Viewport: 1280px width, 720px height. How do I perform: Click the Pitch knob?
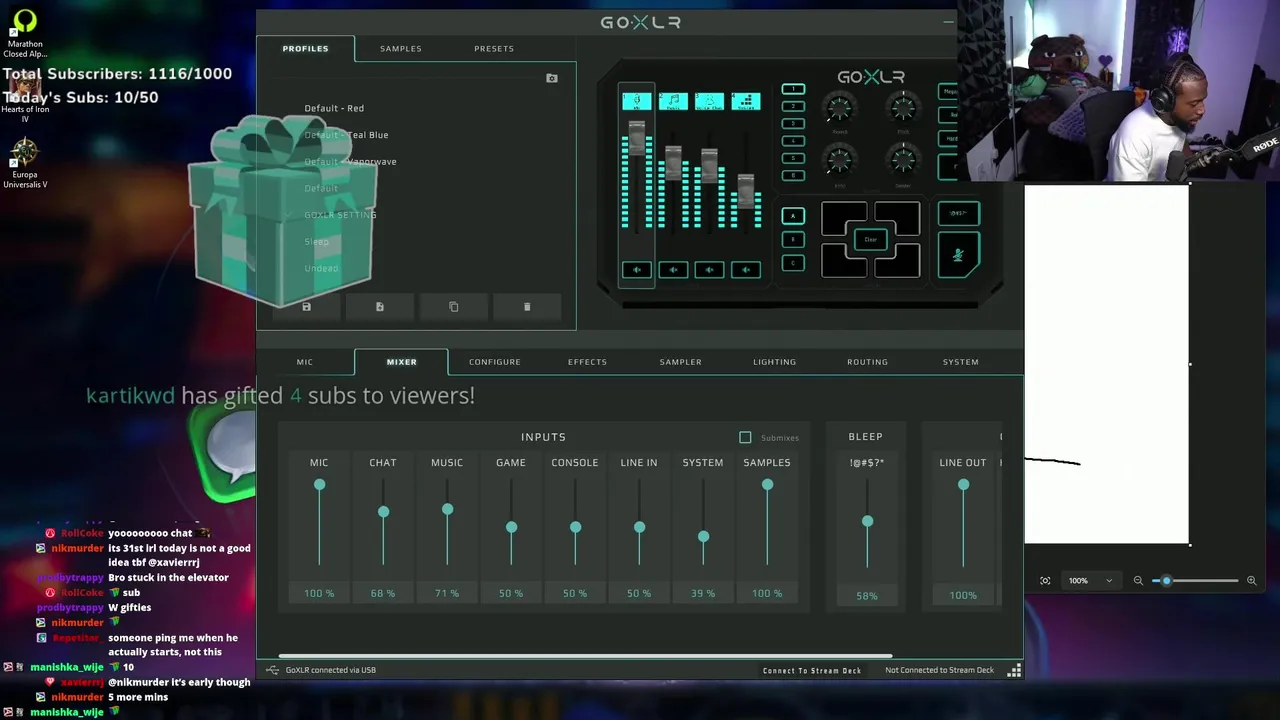(x=903, y=109)
